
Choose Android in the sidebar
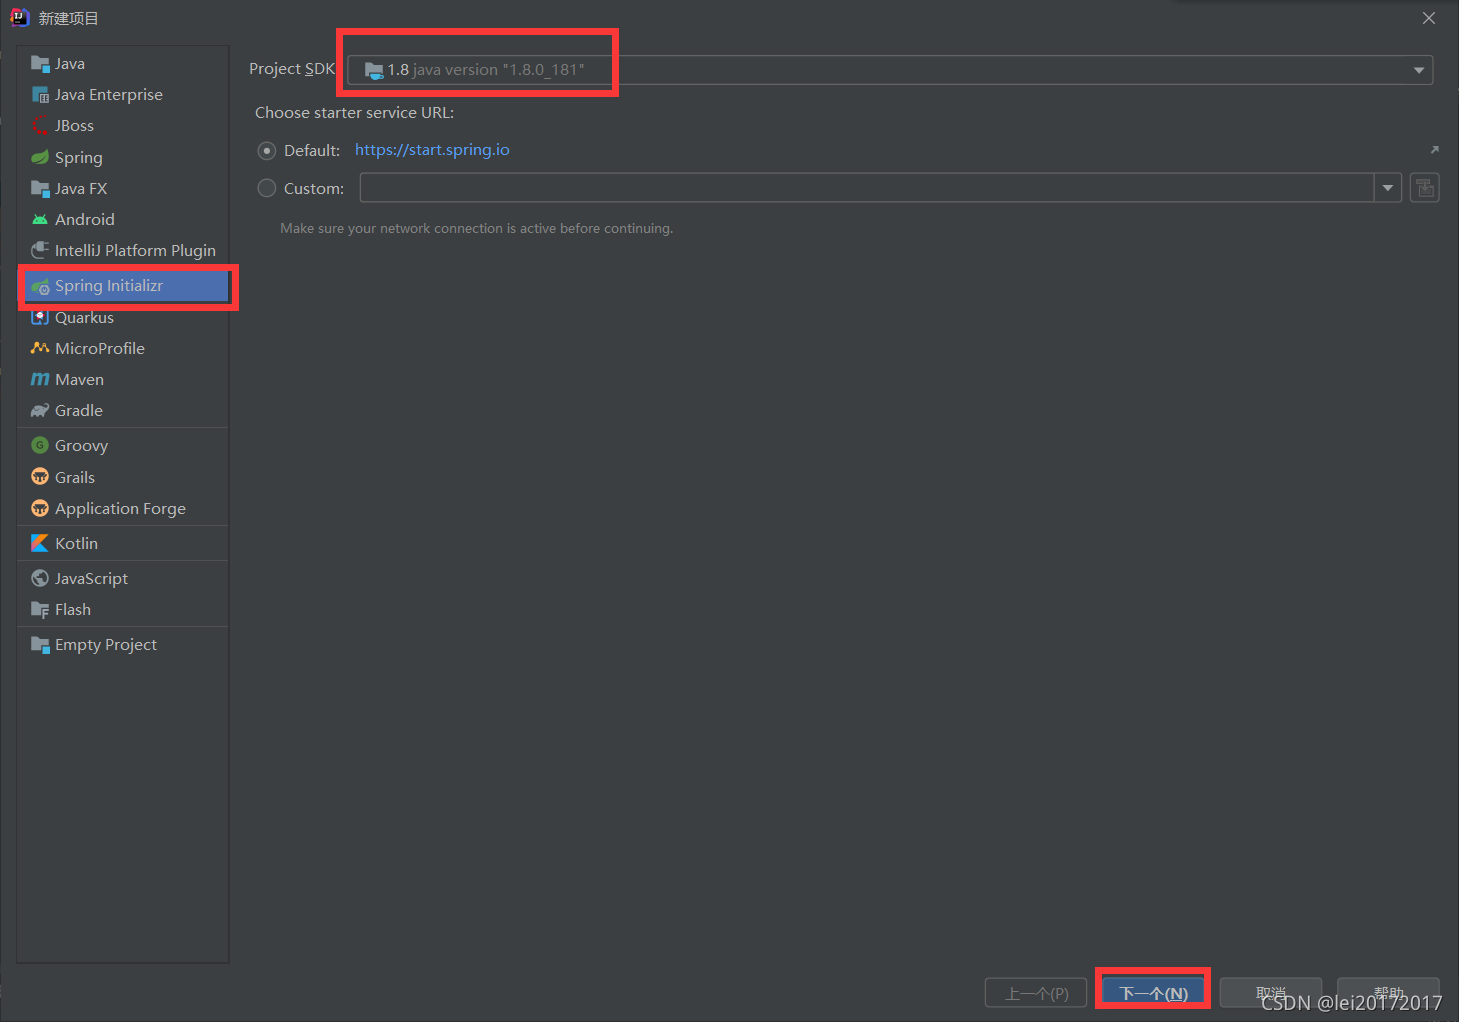pyautogui.click(x=123, y=219)
